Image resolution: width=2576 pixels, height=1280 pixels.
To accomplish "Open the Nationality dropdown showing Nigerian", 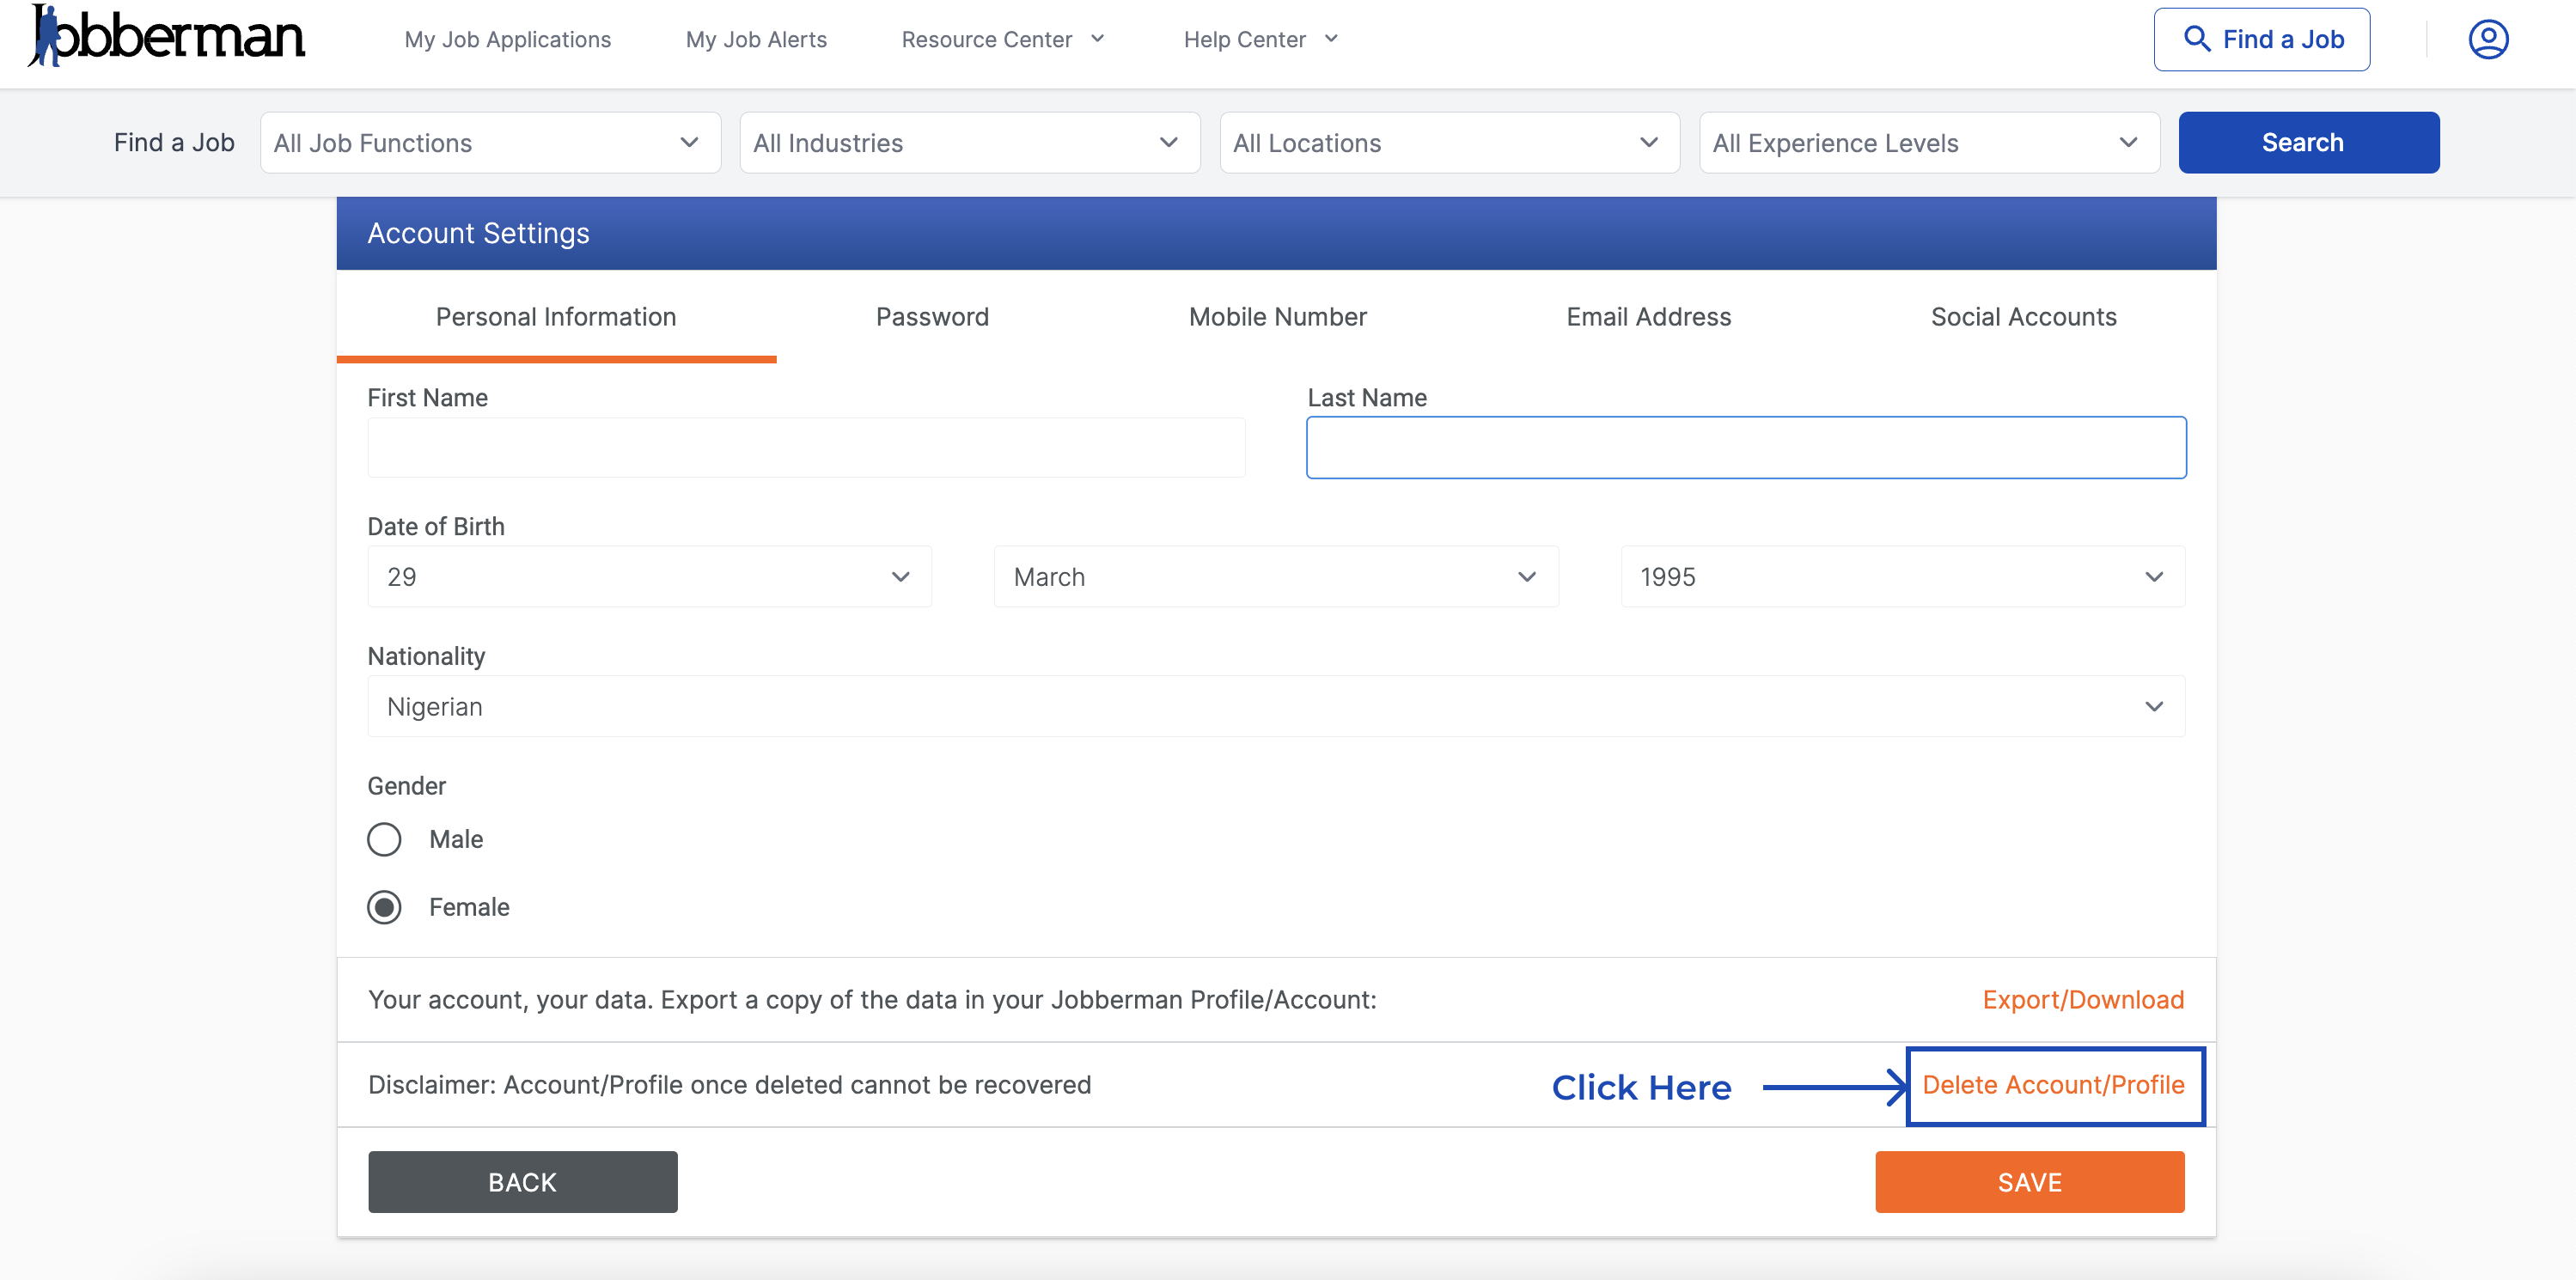I will tap(1276, 707).
